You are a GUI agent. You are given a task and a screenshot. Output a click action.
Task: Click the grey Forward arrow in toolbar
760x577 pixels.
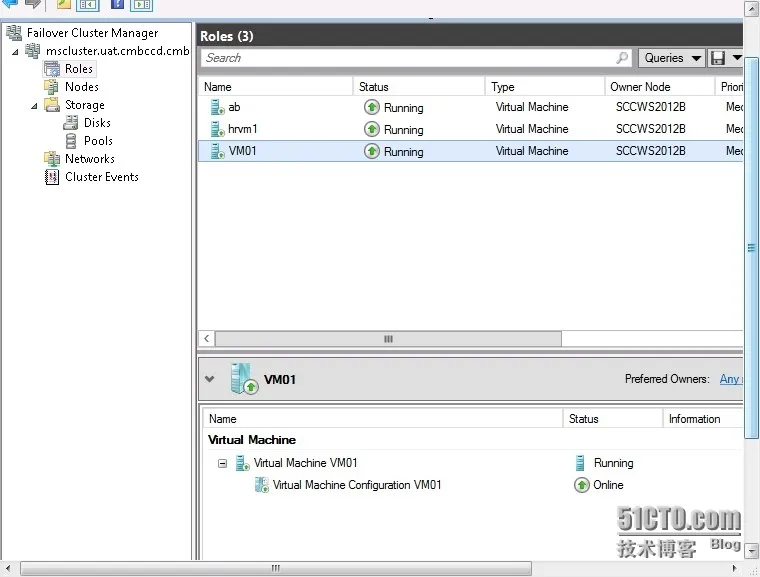(32, 4)
